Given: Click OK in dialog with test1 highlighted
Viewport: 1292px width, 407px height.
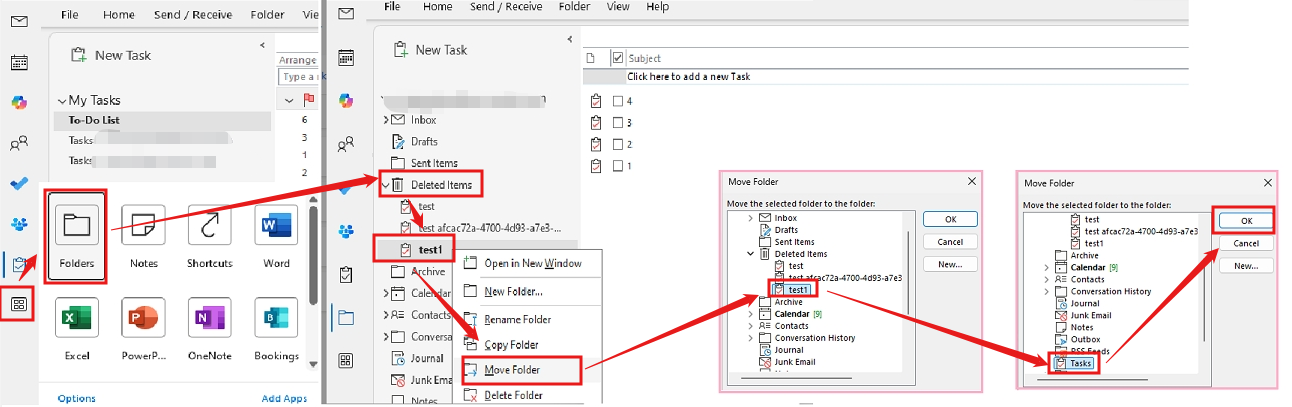Looking at the screenshot, I should coord(950,219).
